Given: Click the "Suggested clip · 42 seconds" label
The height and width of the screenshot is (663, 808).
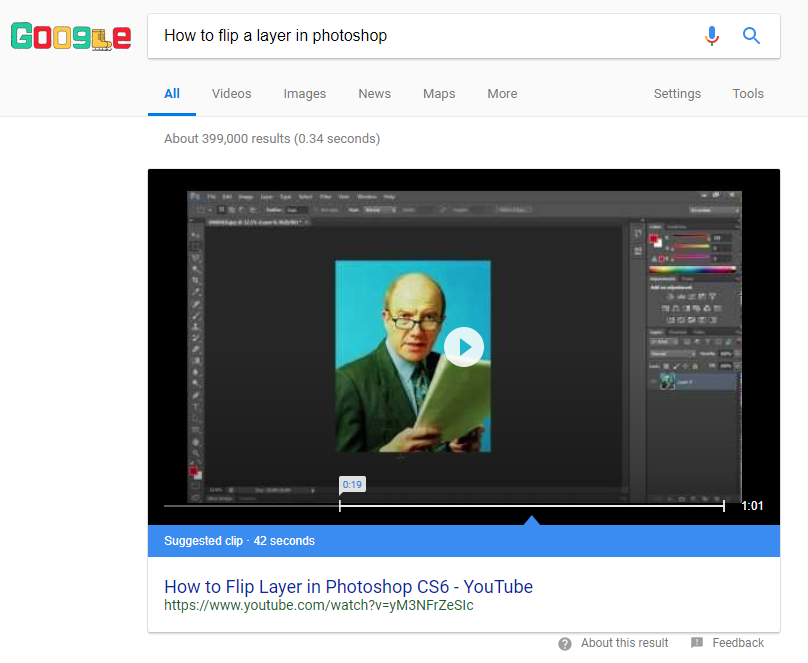Looking at the screenshot, I should click(x=239, y=541).
